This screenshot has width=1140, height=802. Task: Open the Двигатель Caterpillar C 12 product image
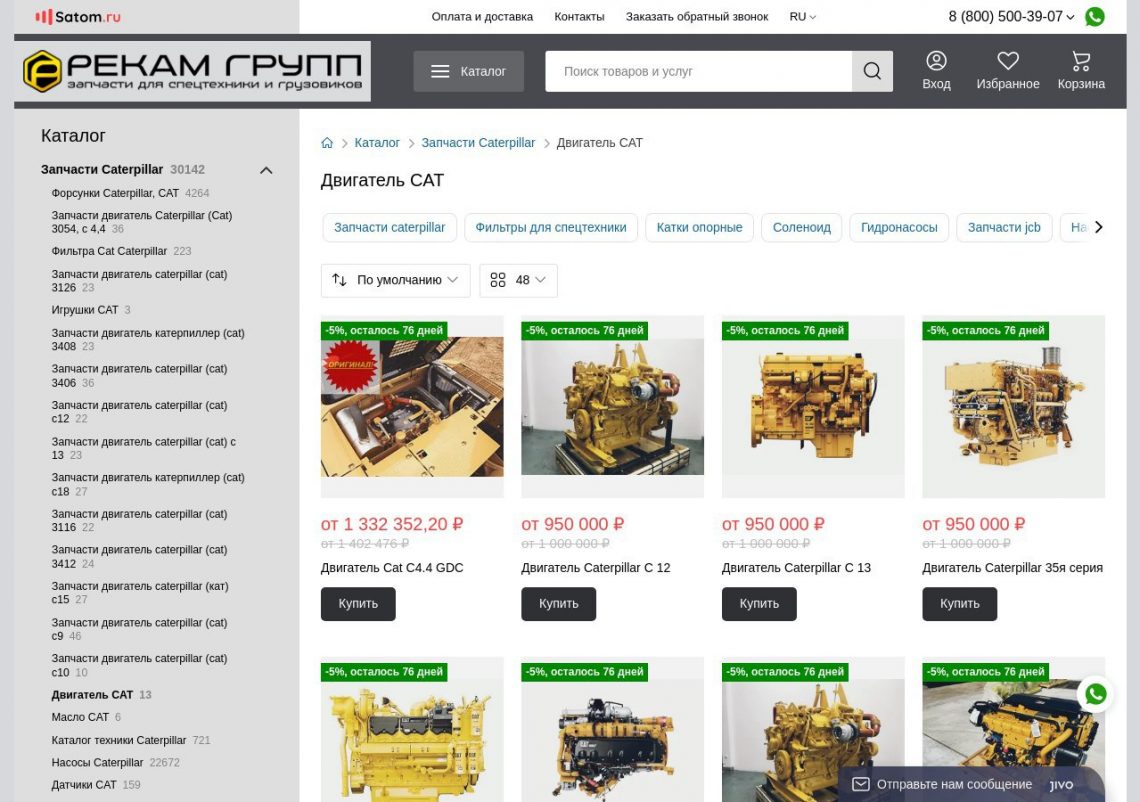[612, 406]
